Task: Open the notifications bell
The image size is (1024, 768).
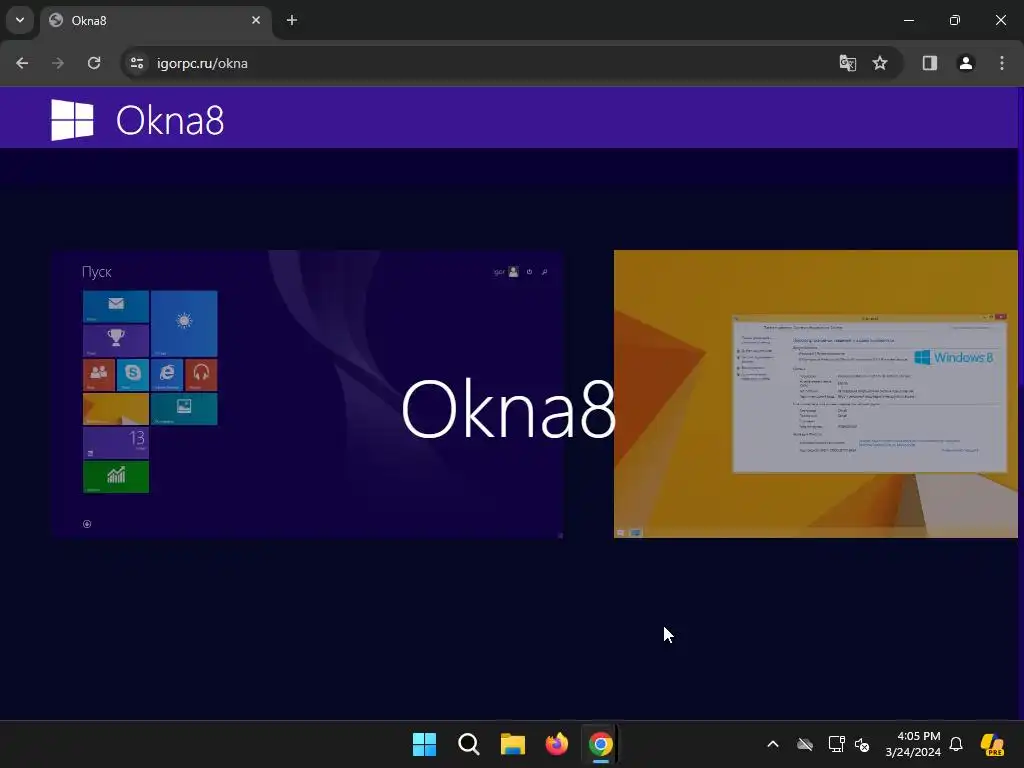Action: [x=956, y=744]
